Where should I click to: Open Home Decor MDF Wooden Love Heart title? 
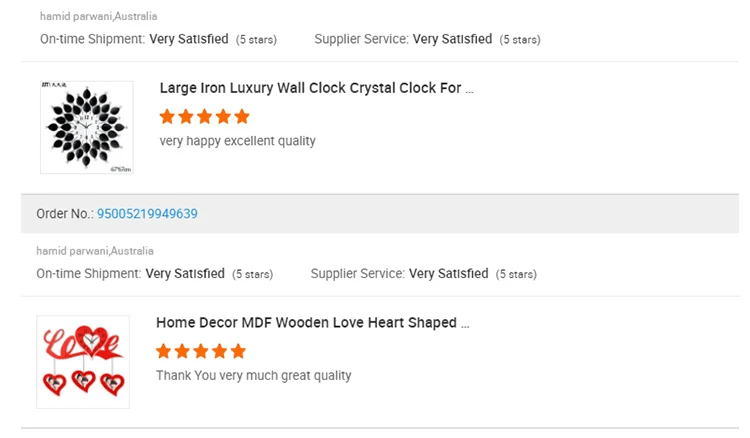point(312,323)
